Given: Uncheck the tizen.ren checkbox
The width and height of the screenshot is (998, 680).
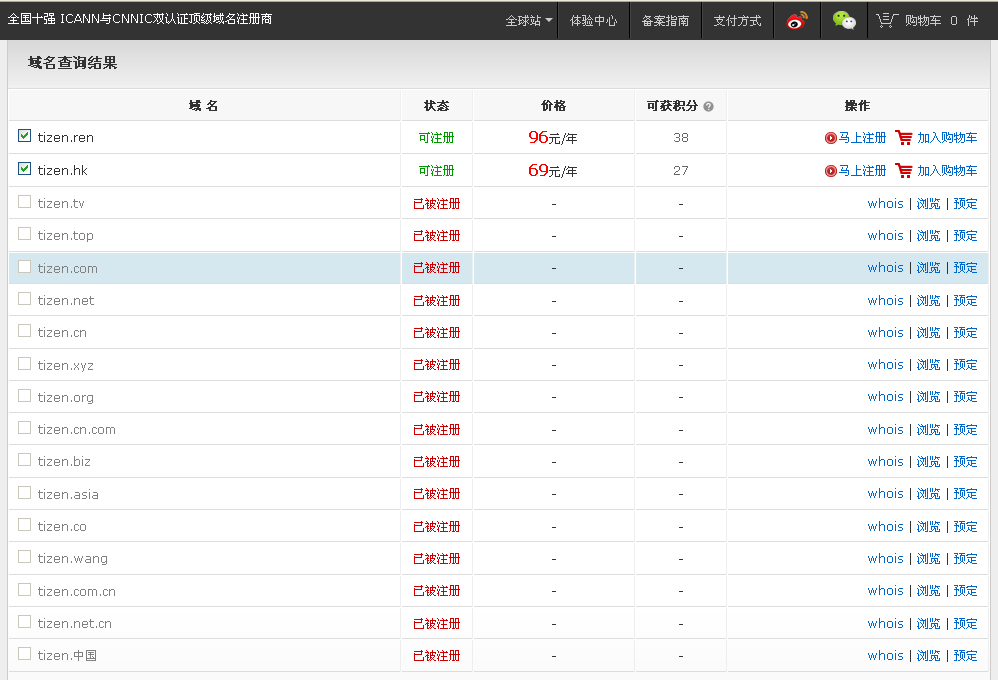Looking at the screenshot, I should [24, 136].
